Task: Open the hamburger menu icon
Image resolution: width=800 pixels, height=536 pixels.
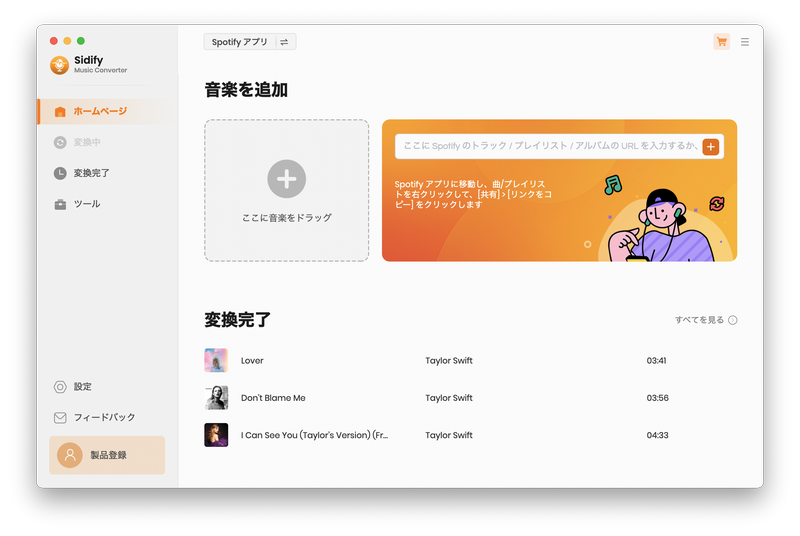Action: 745,42
